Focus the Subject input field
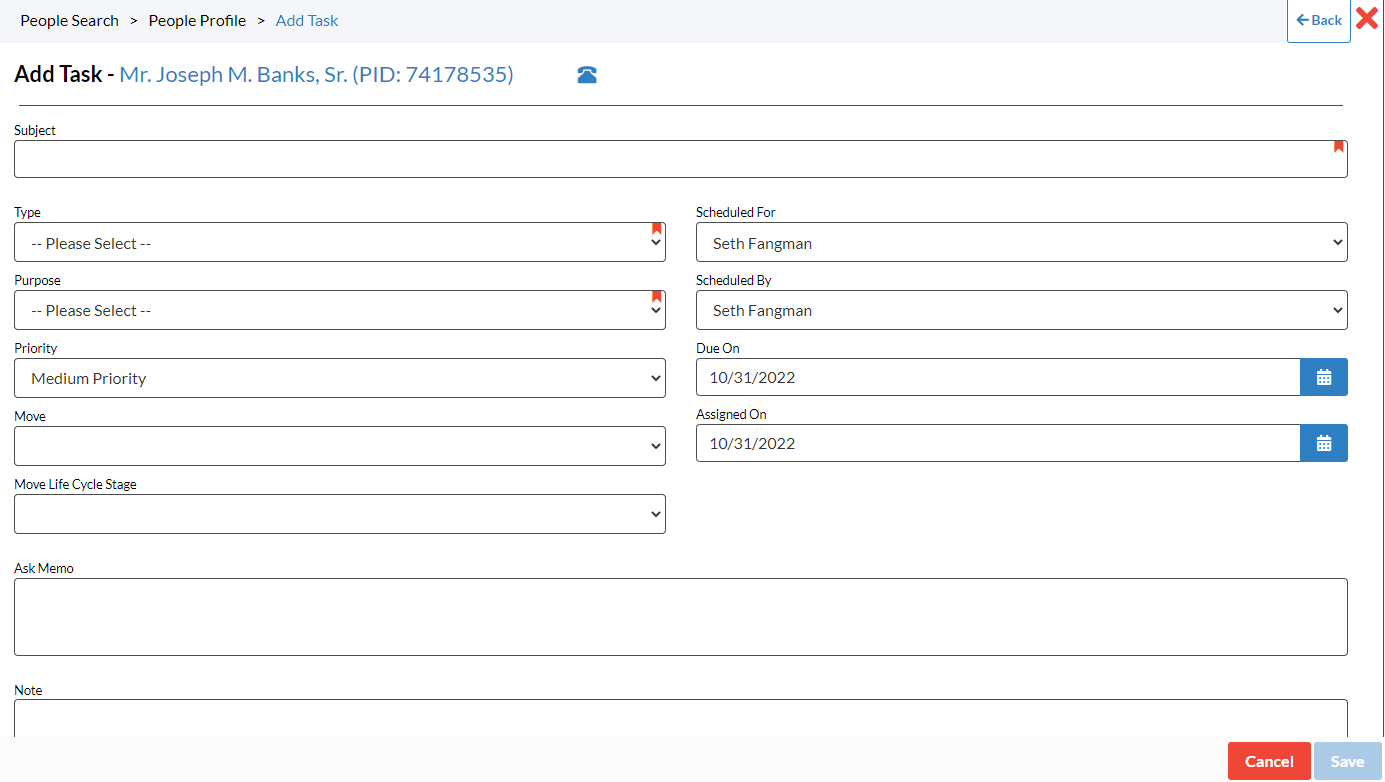The width and height of the screenshot is (1385, 782). pyautogui.click(x=681, y=159)
